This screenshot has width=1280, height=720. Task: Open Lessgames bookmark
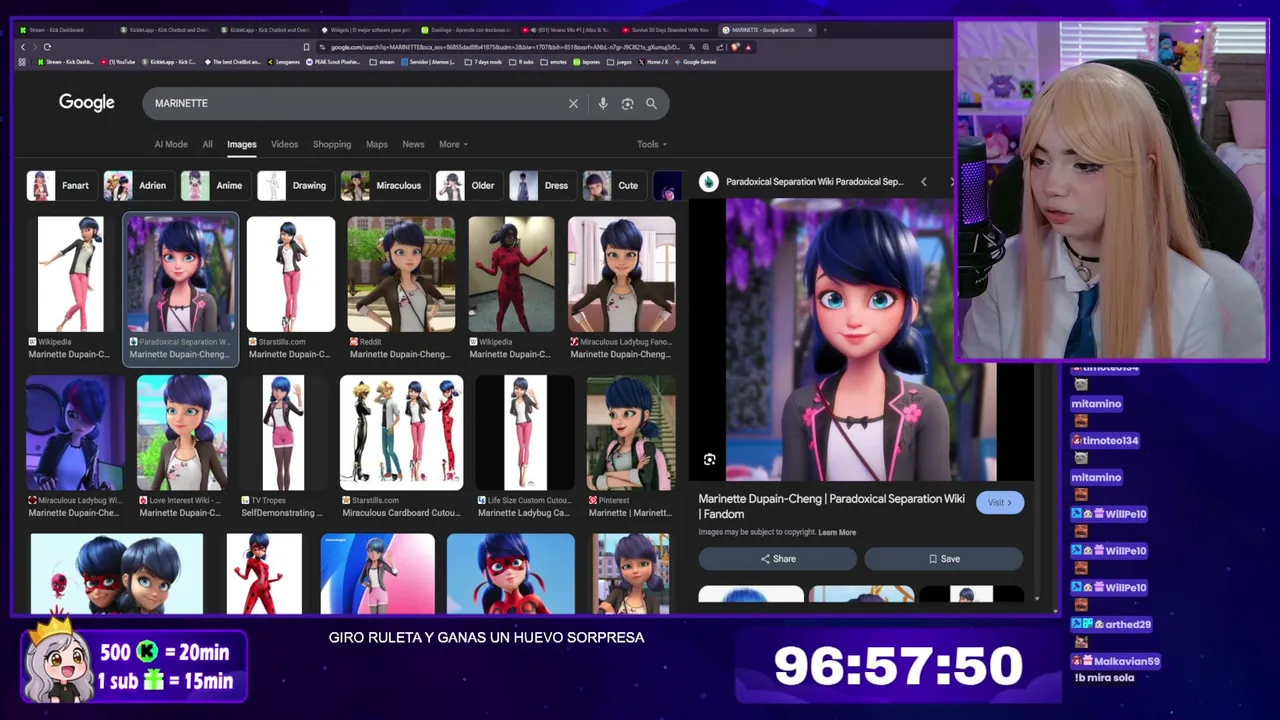(284, 62)
